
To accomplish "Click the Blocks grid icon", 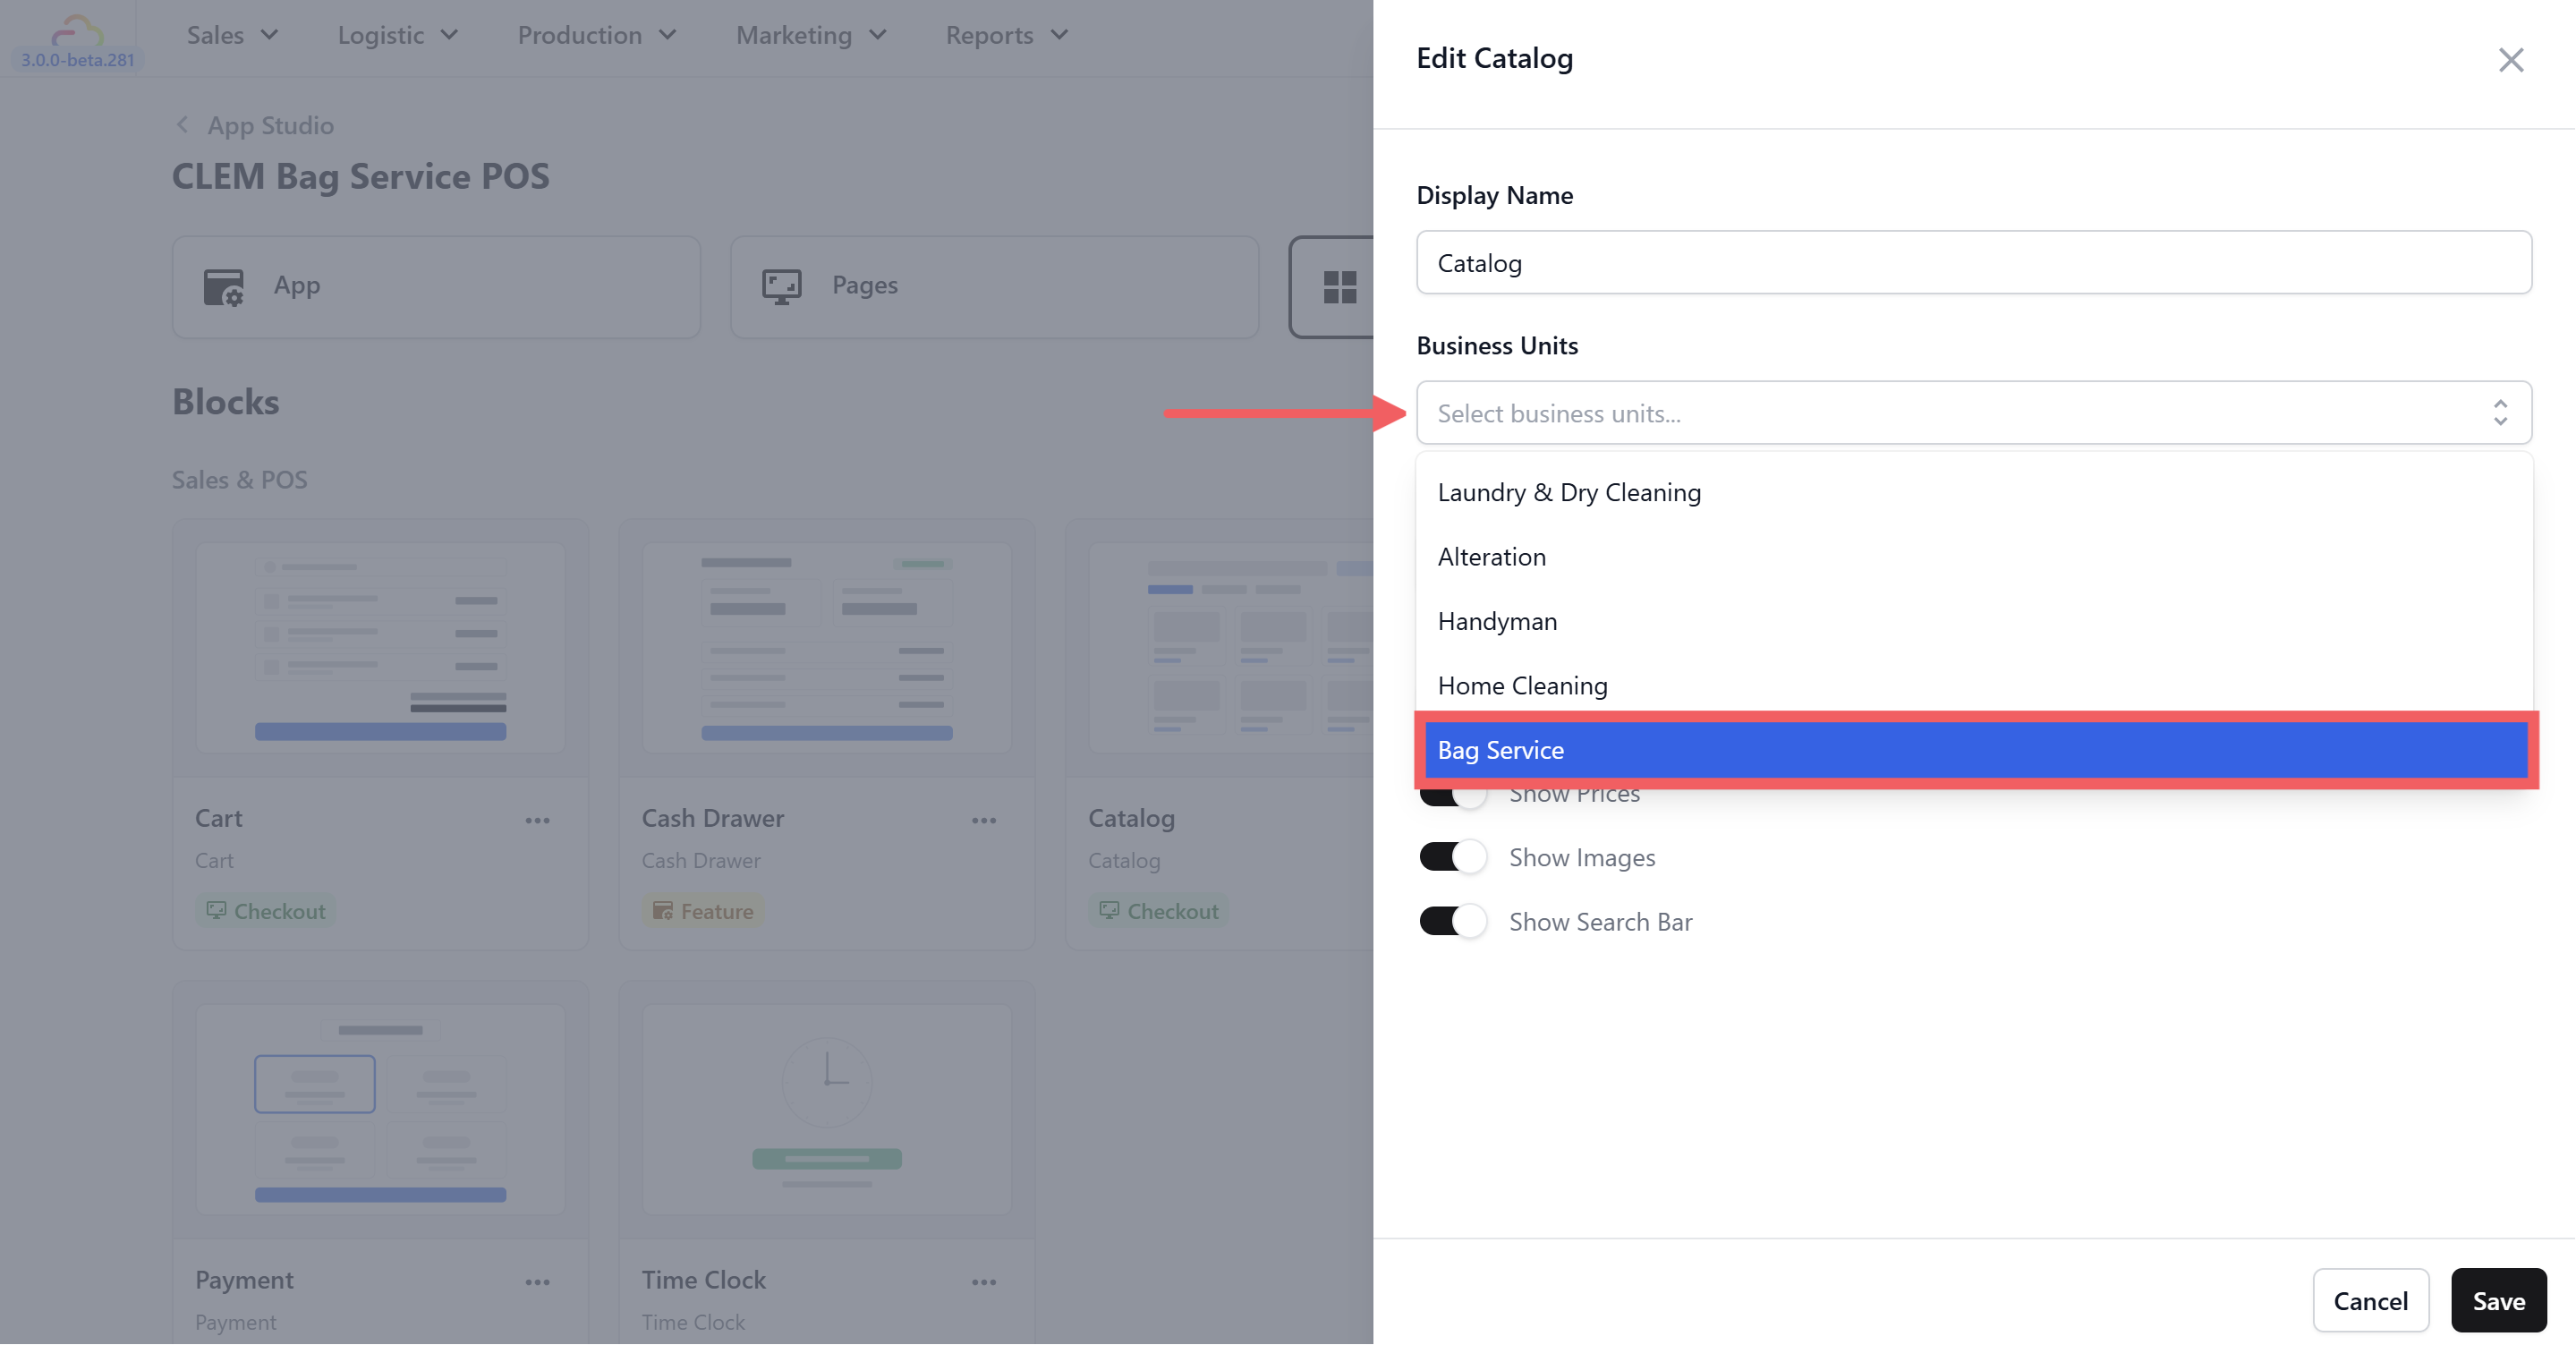I will (x=1339, y=287).
